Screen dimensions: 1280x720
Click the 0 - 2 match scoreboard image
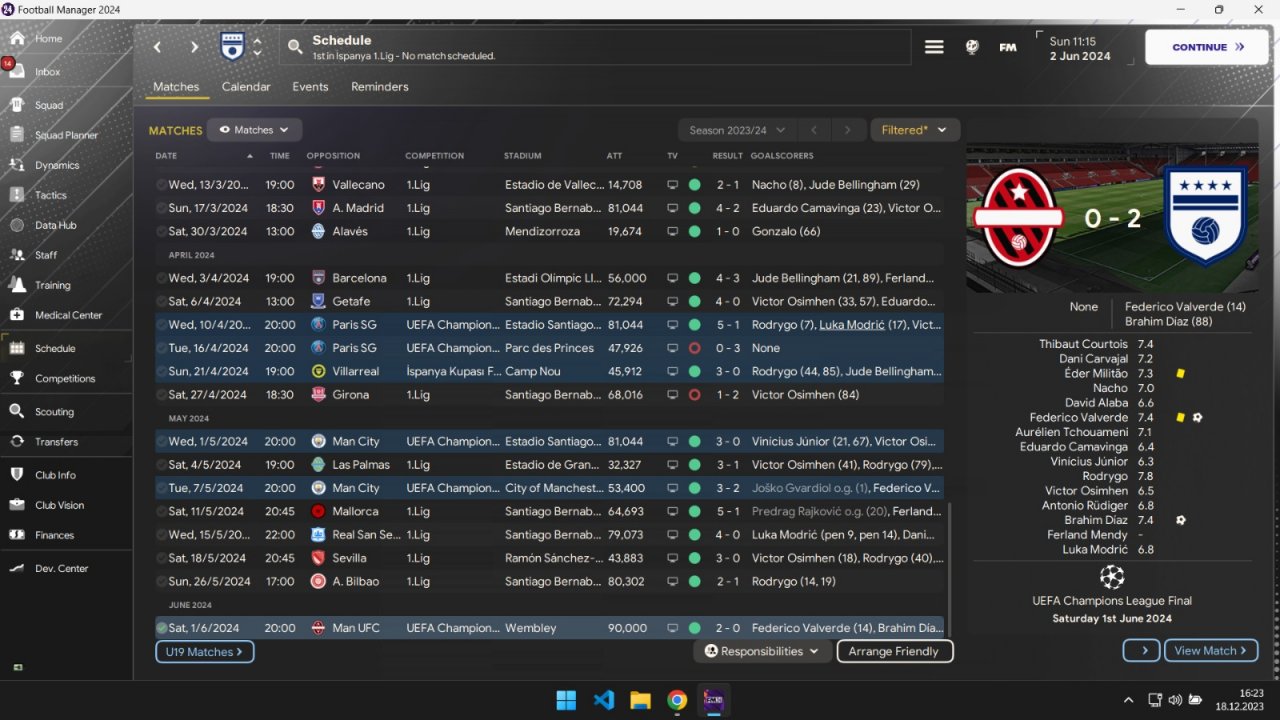point(1112,219)
